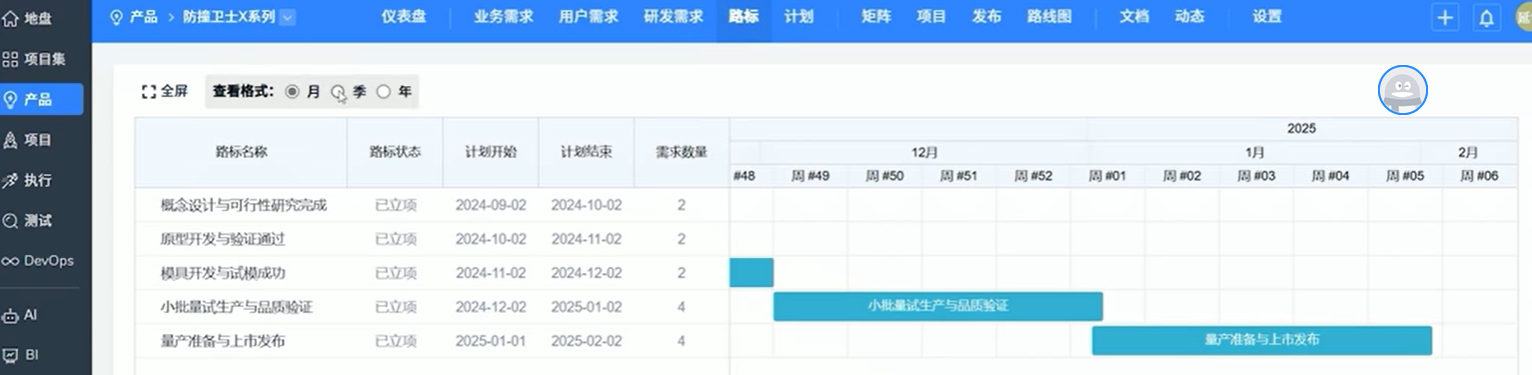The height and width of the screenshot is (375, 1532).
Task: Click the 小批量试生产与品质验证 Gantt bar
Action: click(x=938, y=306)
